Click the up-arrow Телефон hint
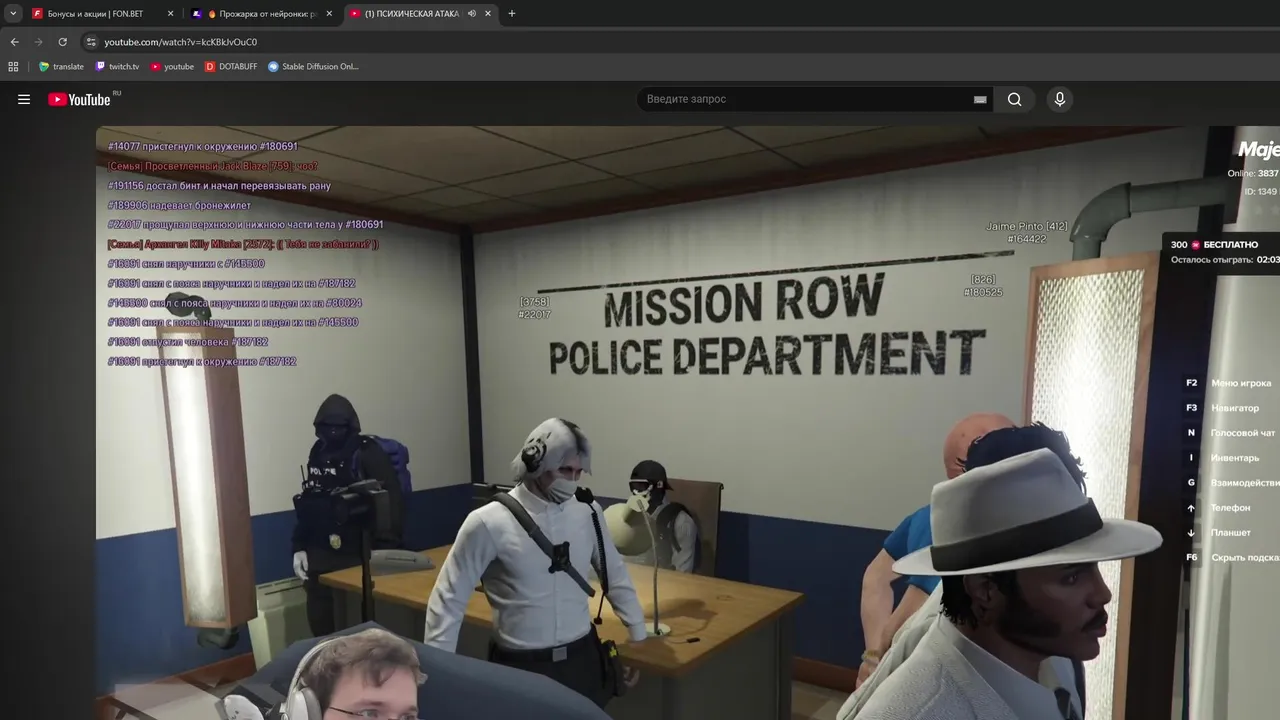Image resolution: width=1280 pixels, height=720 pixels. [1218, 508]
